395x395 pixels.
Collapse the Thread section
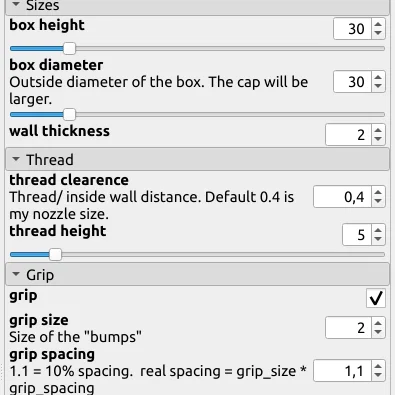pyautogui.click(x=16, y=159)
